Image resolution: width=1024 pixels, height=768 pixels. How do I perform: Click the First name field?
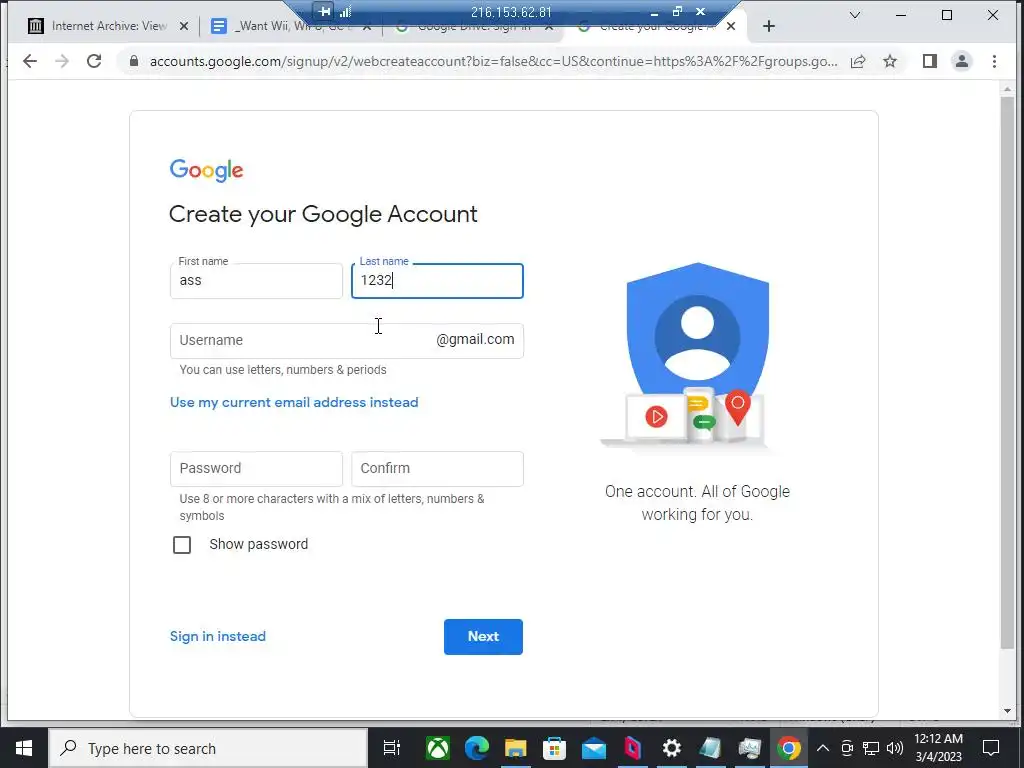click(256, 281)
